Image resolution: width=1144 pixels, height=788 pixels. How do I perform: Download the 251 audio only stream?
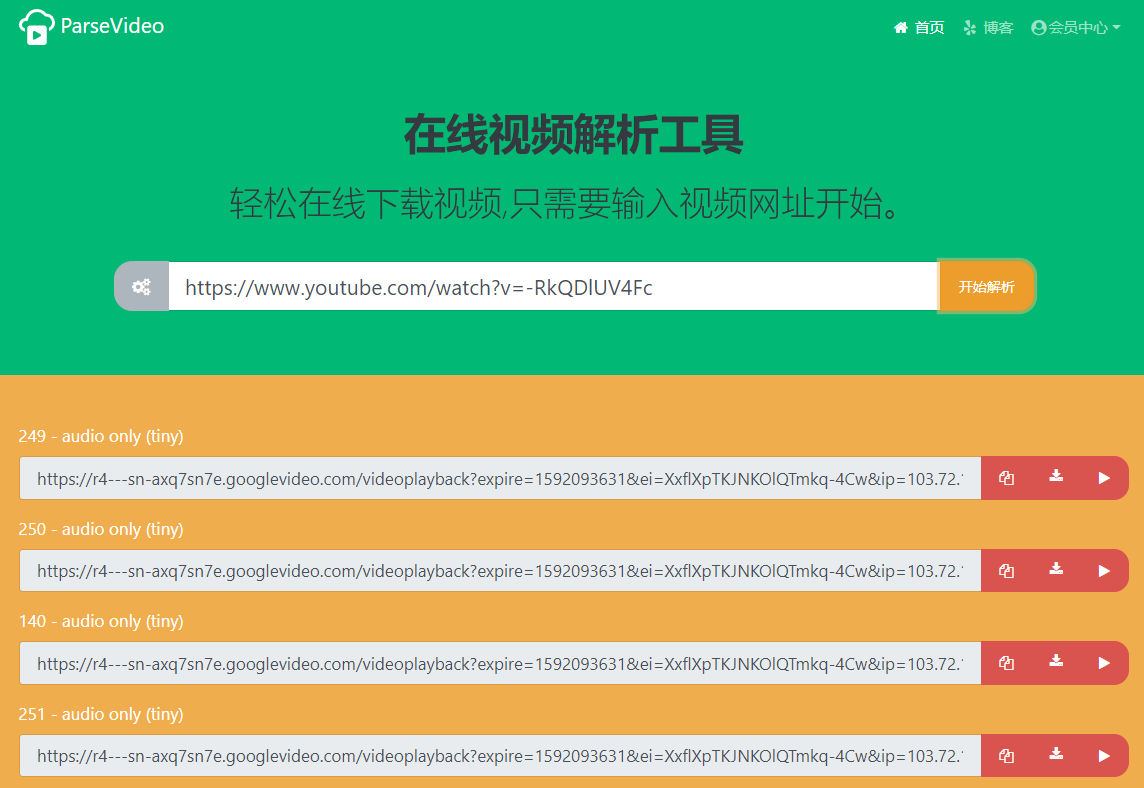(x=1055, y=755)
